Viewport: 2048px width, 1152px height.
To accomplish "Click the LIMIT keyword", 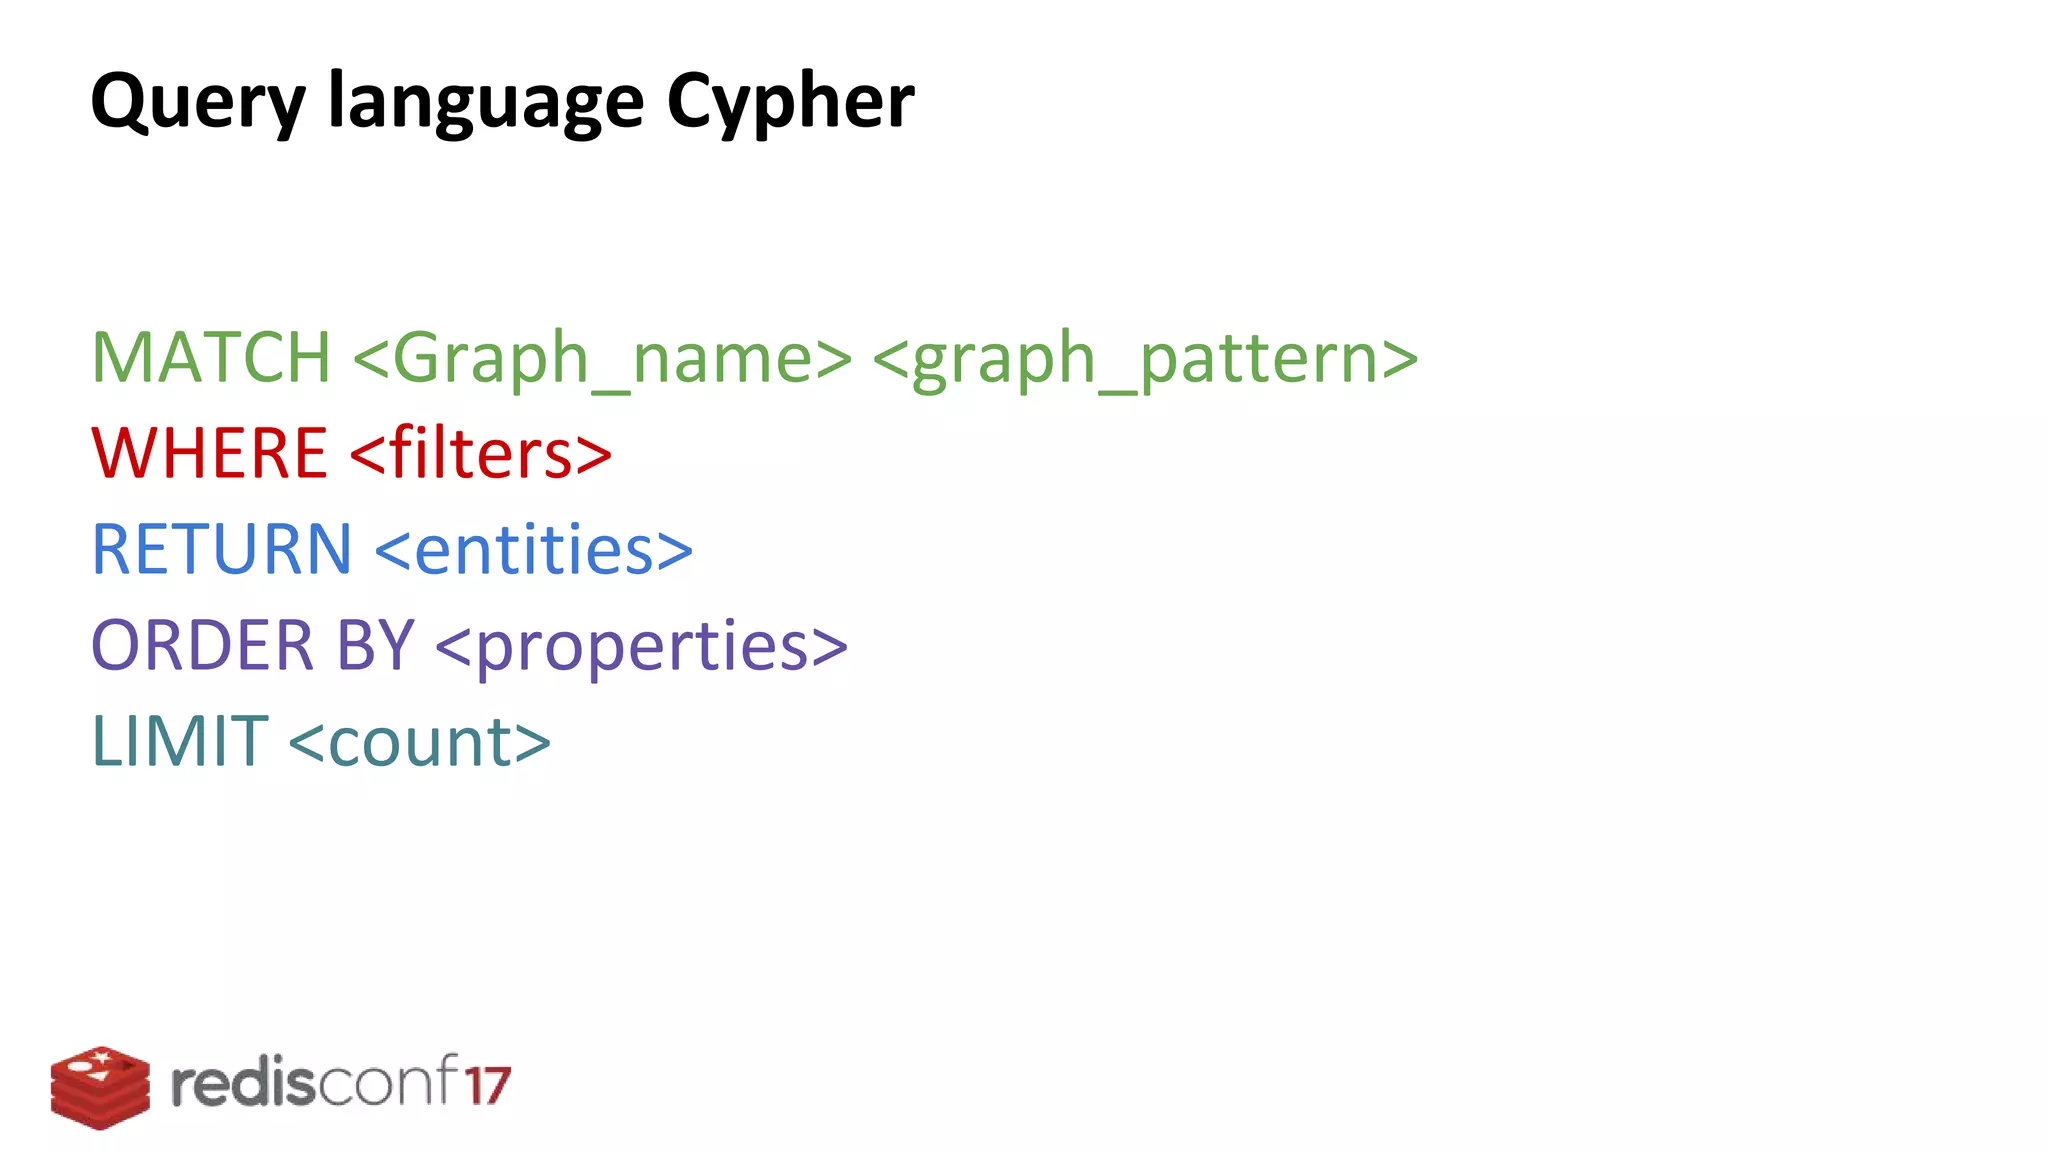I will 180,741.
